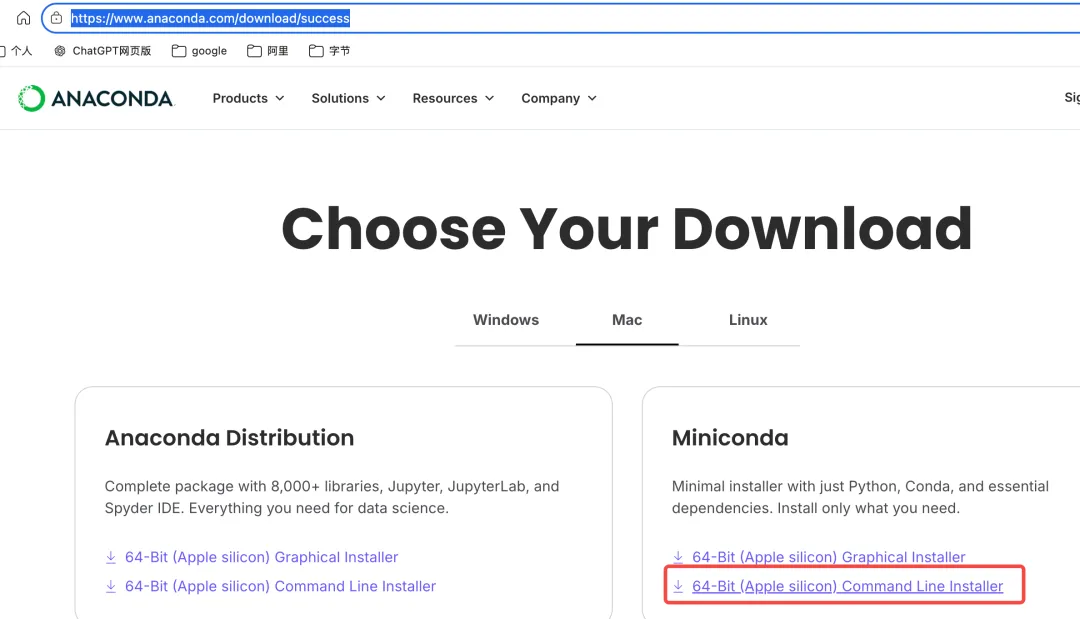Click the browser home icon
Screen dimensions: 1080x619
(x=23, y=18)
